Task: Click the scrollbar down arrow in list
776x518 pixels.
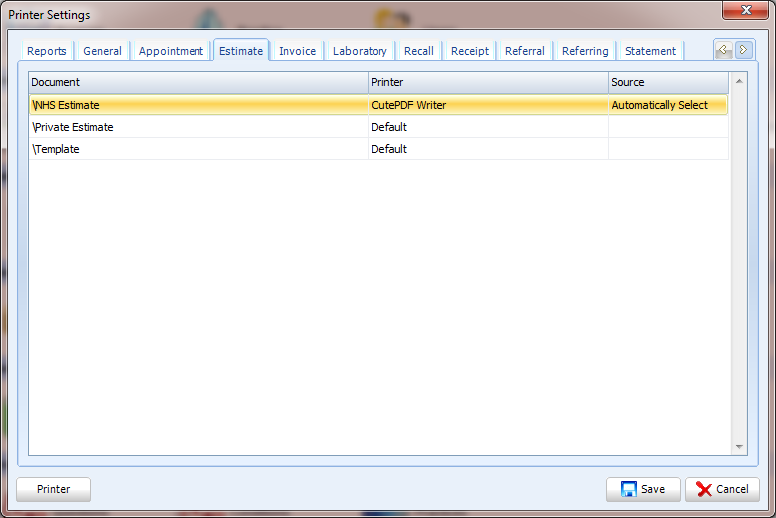Action: tap(739, 446)
